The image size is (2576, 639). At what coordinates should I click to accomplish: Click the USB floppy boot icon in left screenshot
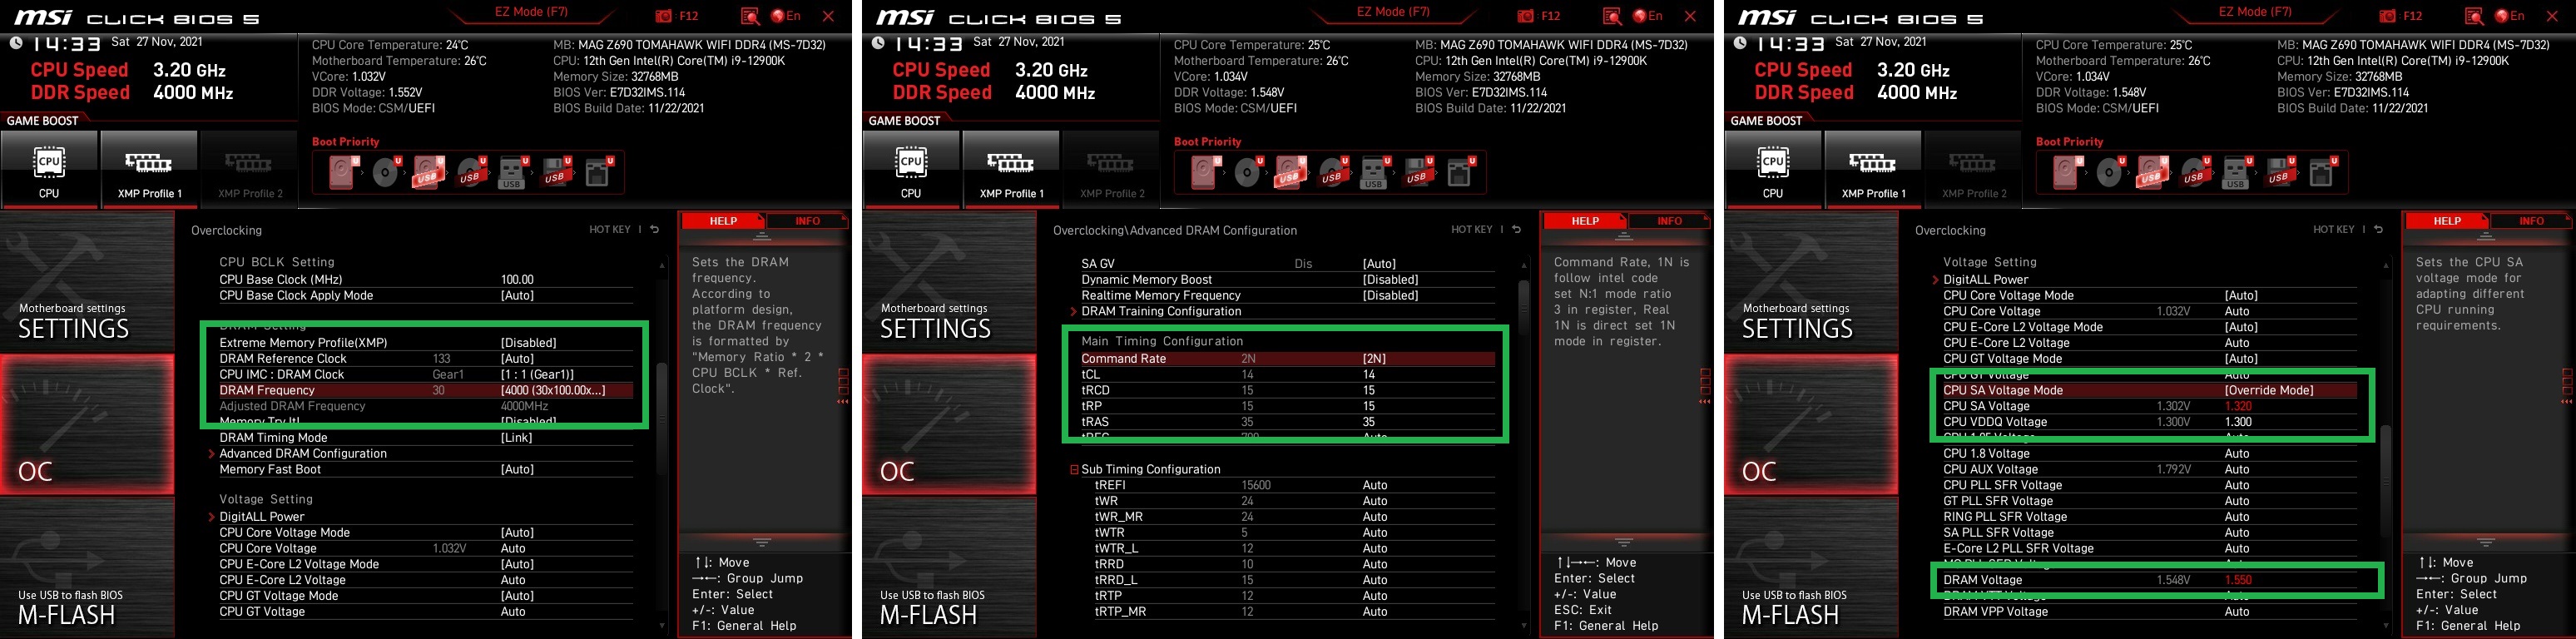coord(555,173)
